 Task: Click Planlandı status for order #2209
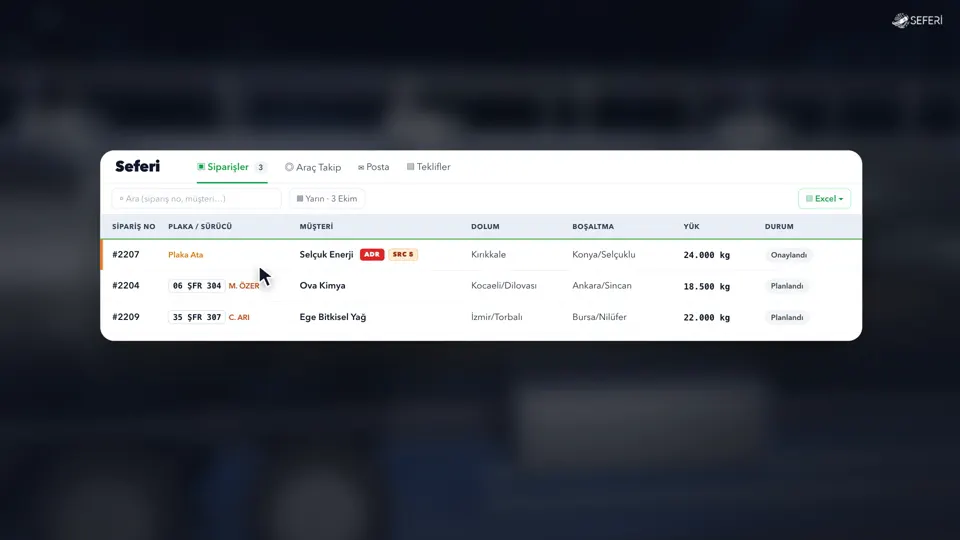coord(787,317)
